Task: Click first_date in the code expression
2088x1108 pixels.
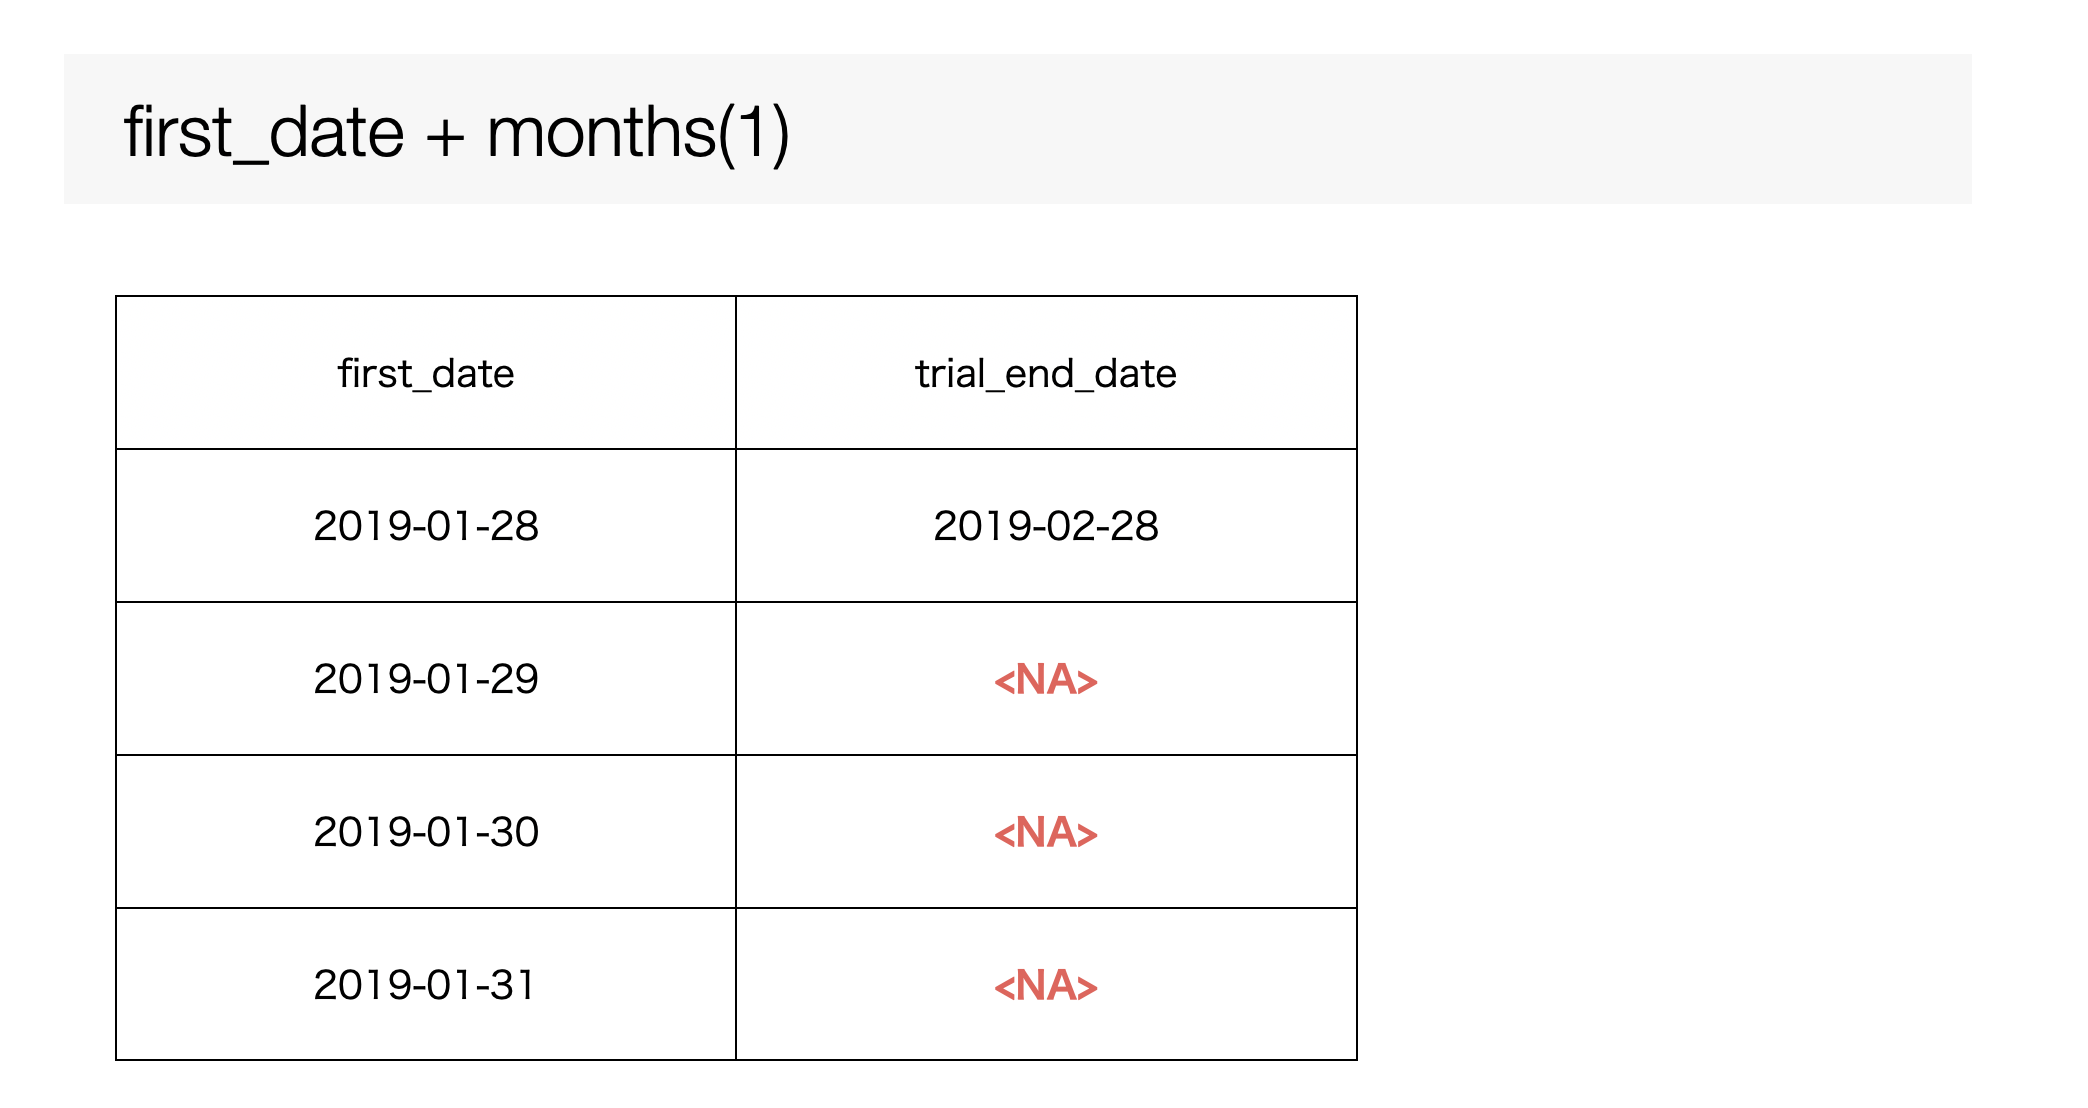Action: [x=264, y=134]
